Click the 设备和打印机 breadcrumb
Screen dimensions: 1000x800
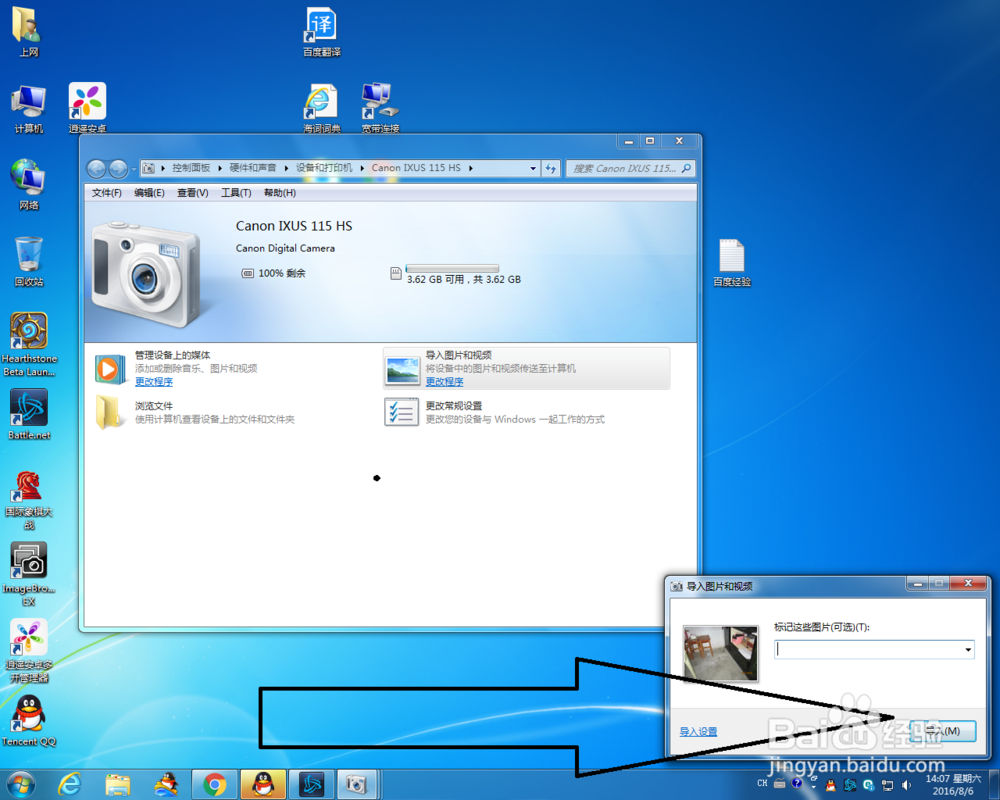coord(323,168)
